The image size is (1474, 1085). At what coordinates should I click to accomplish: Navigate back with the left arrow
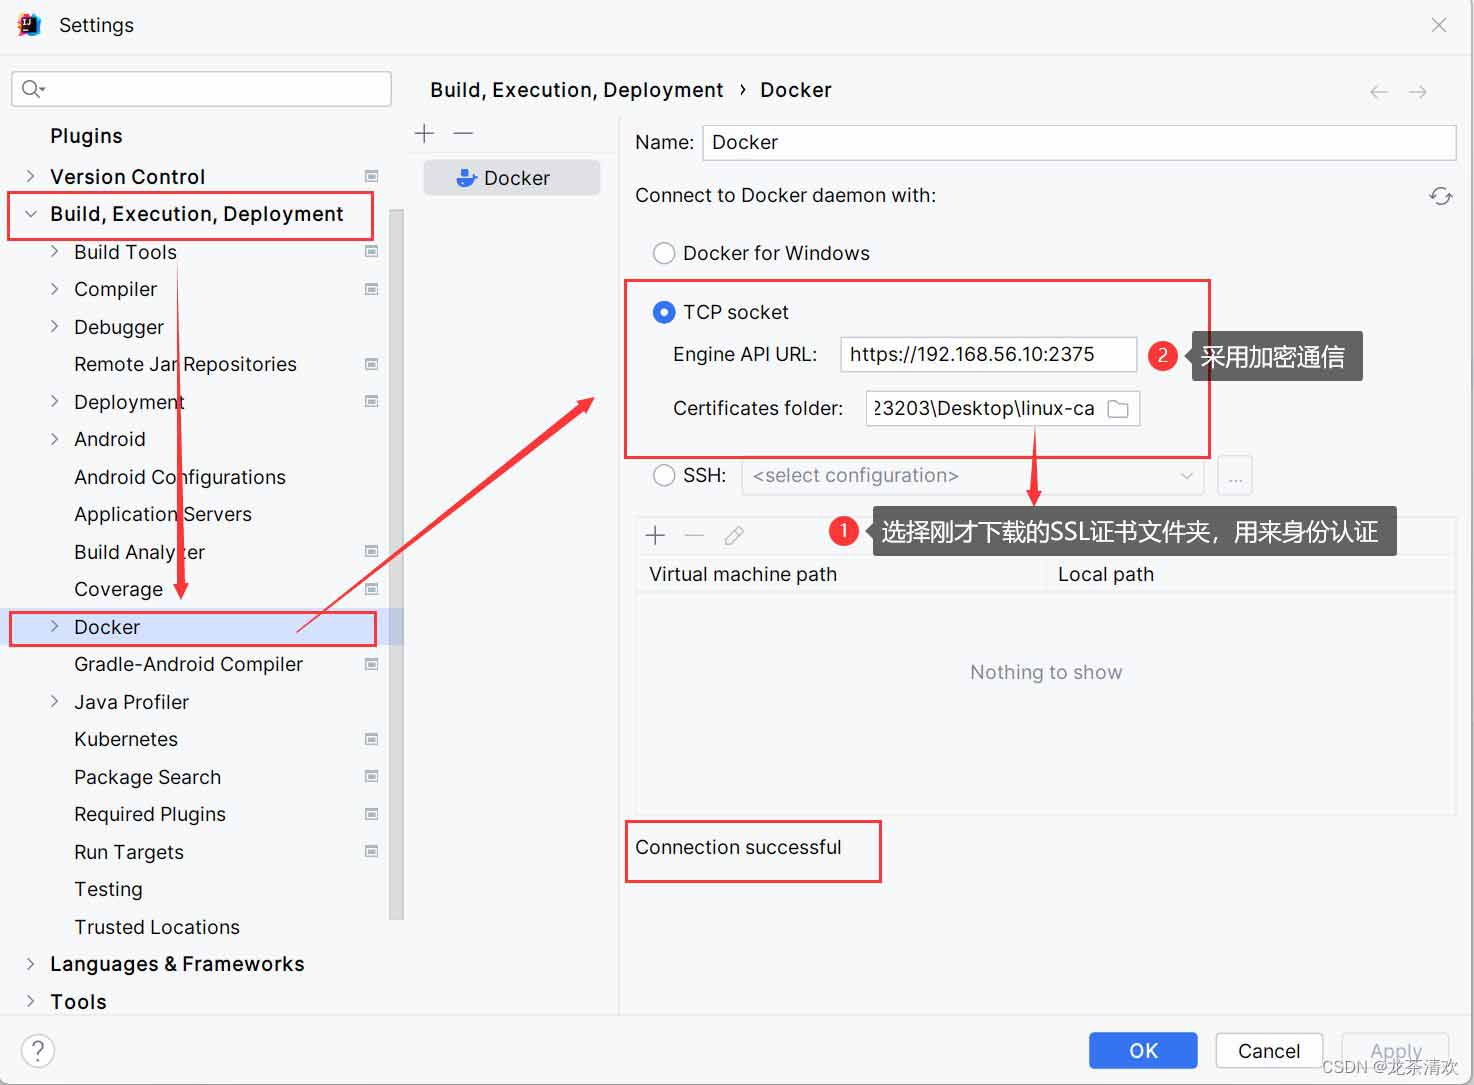click(x=1379, y=92)
